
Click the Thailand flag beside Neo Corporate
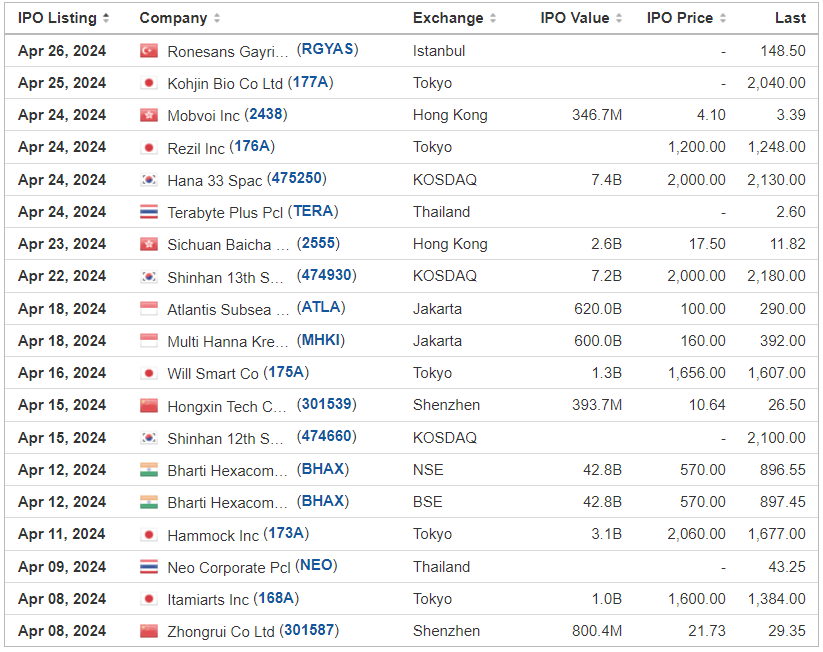point(149,566)
